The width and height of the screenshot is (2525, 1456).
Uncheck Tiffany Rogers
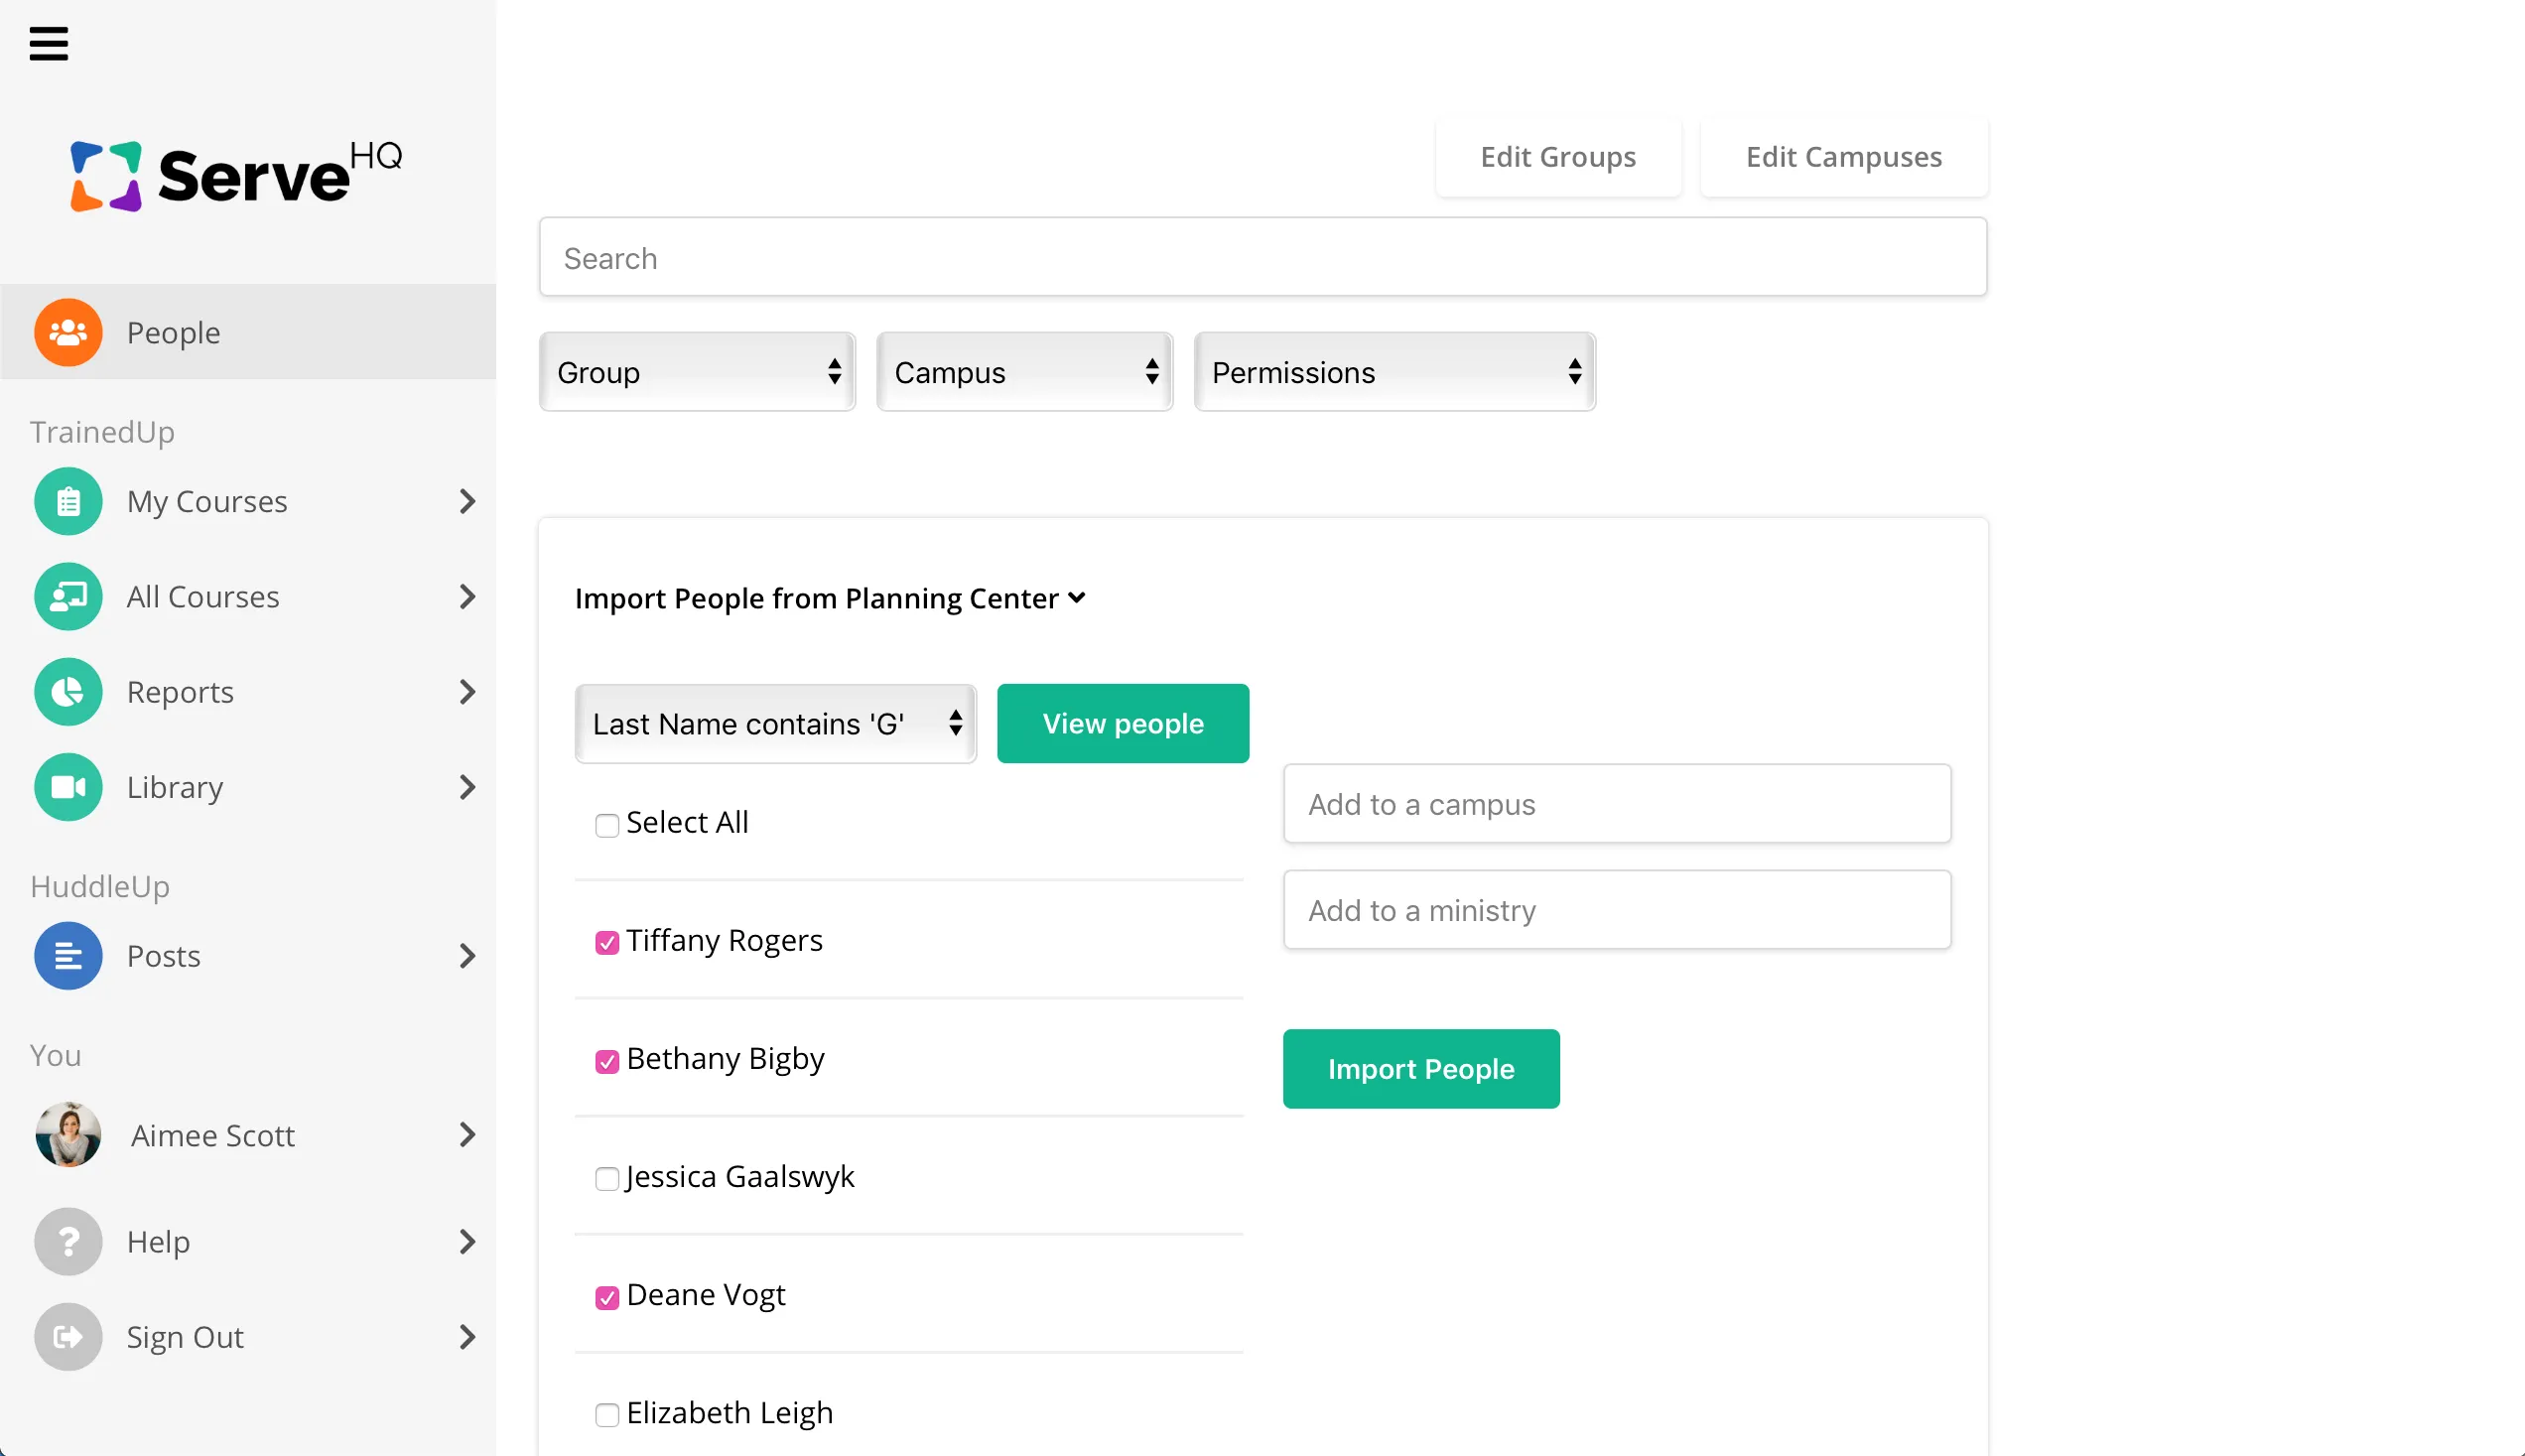[x=606, y=943]
